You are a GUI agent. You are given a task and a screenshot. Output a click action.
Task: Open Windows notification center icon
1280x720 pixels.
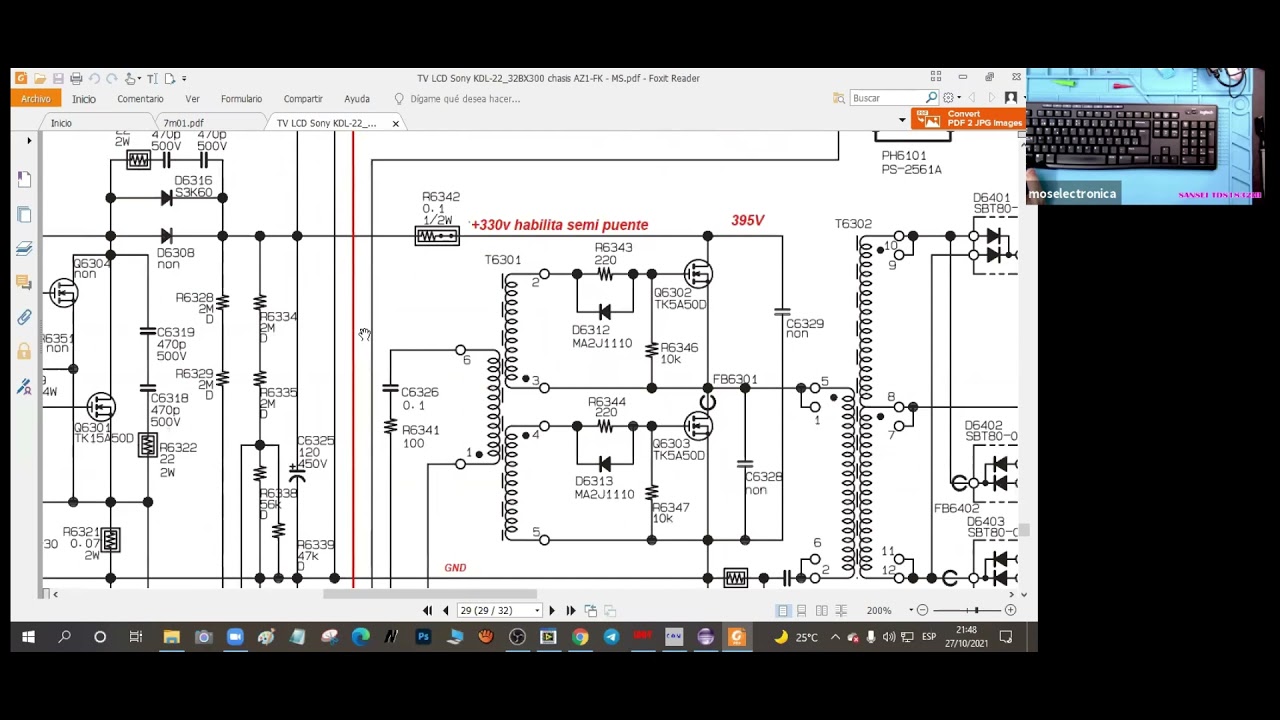pyautogui.click(x=1006, y=637)
